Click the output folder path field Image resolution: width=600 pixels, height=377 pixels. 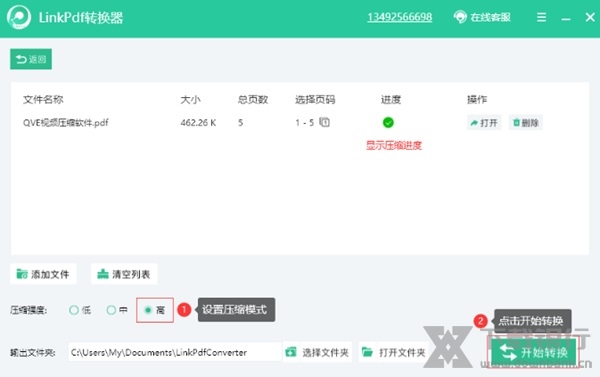pos(175,352)
